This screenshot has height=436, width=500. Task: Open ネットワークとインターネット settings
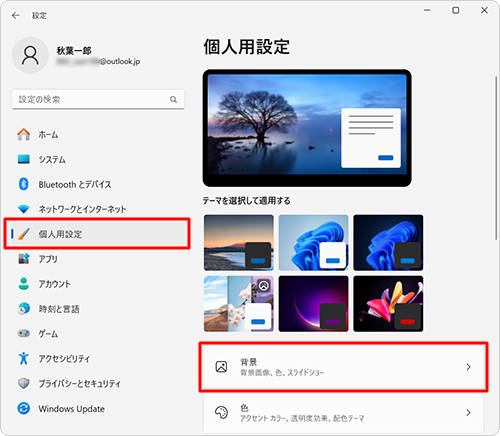click(x=97, y=209)
